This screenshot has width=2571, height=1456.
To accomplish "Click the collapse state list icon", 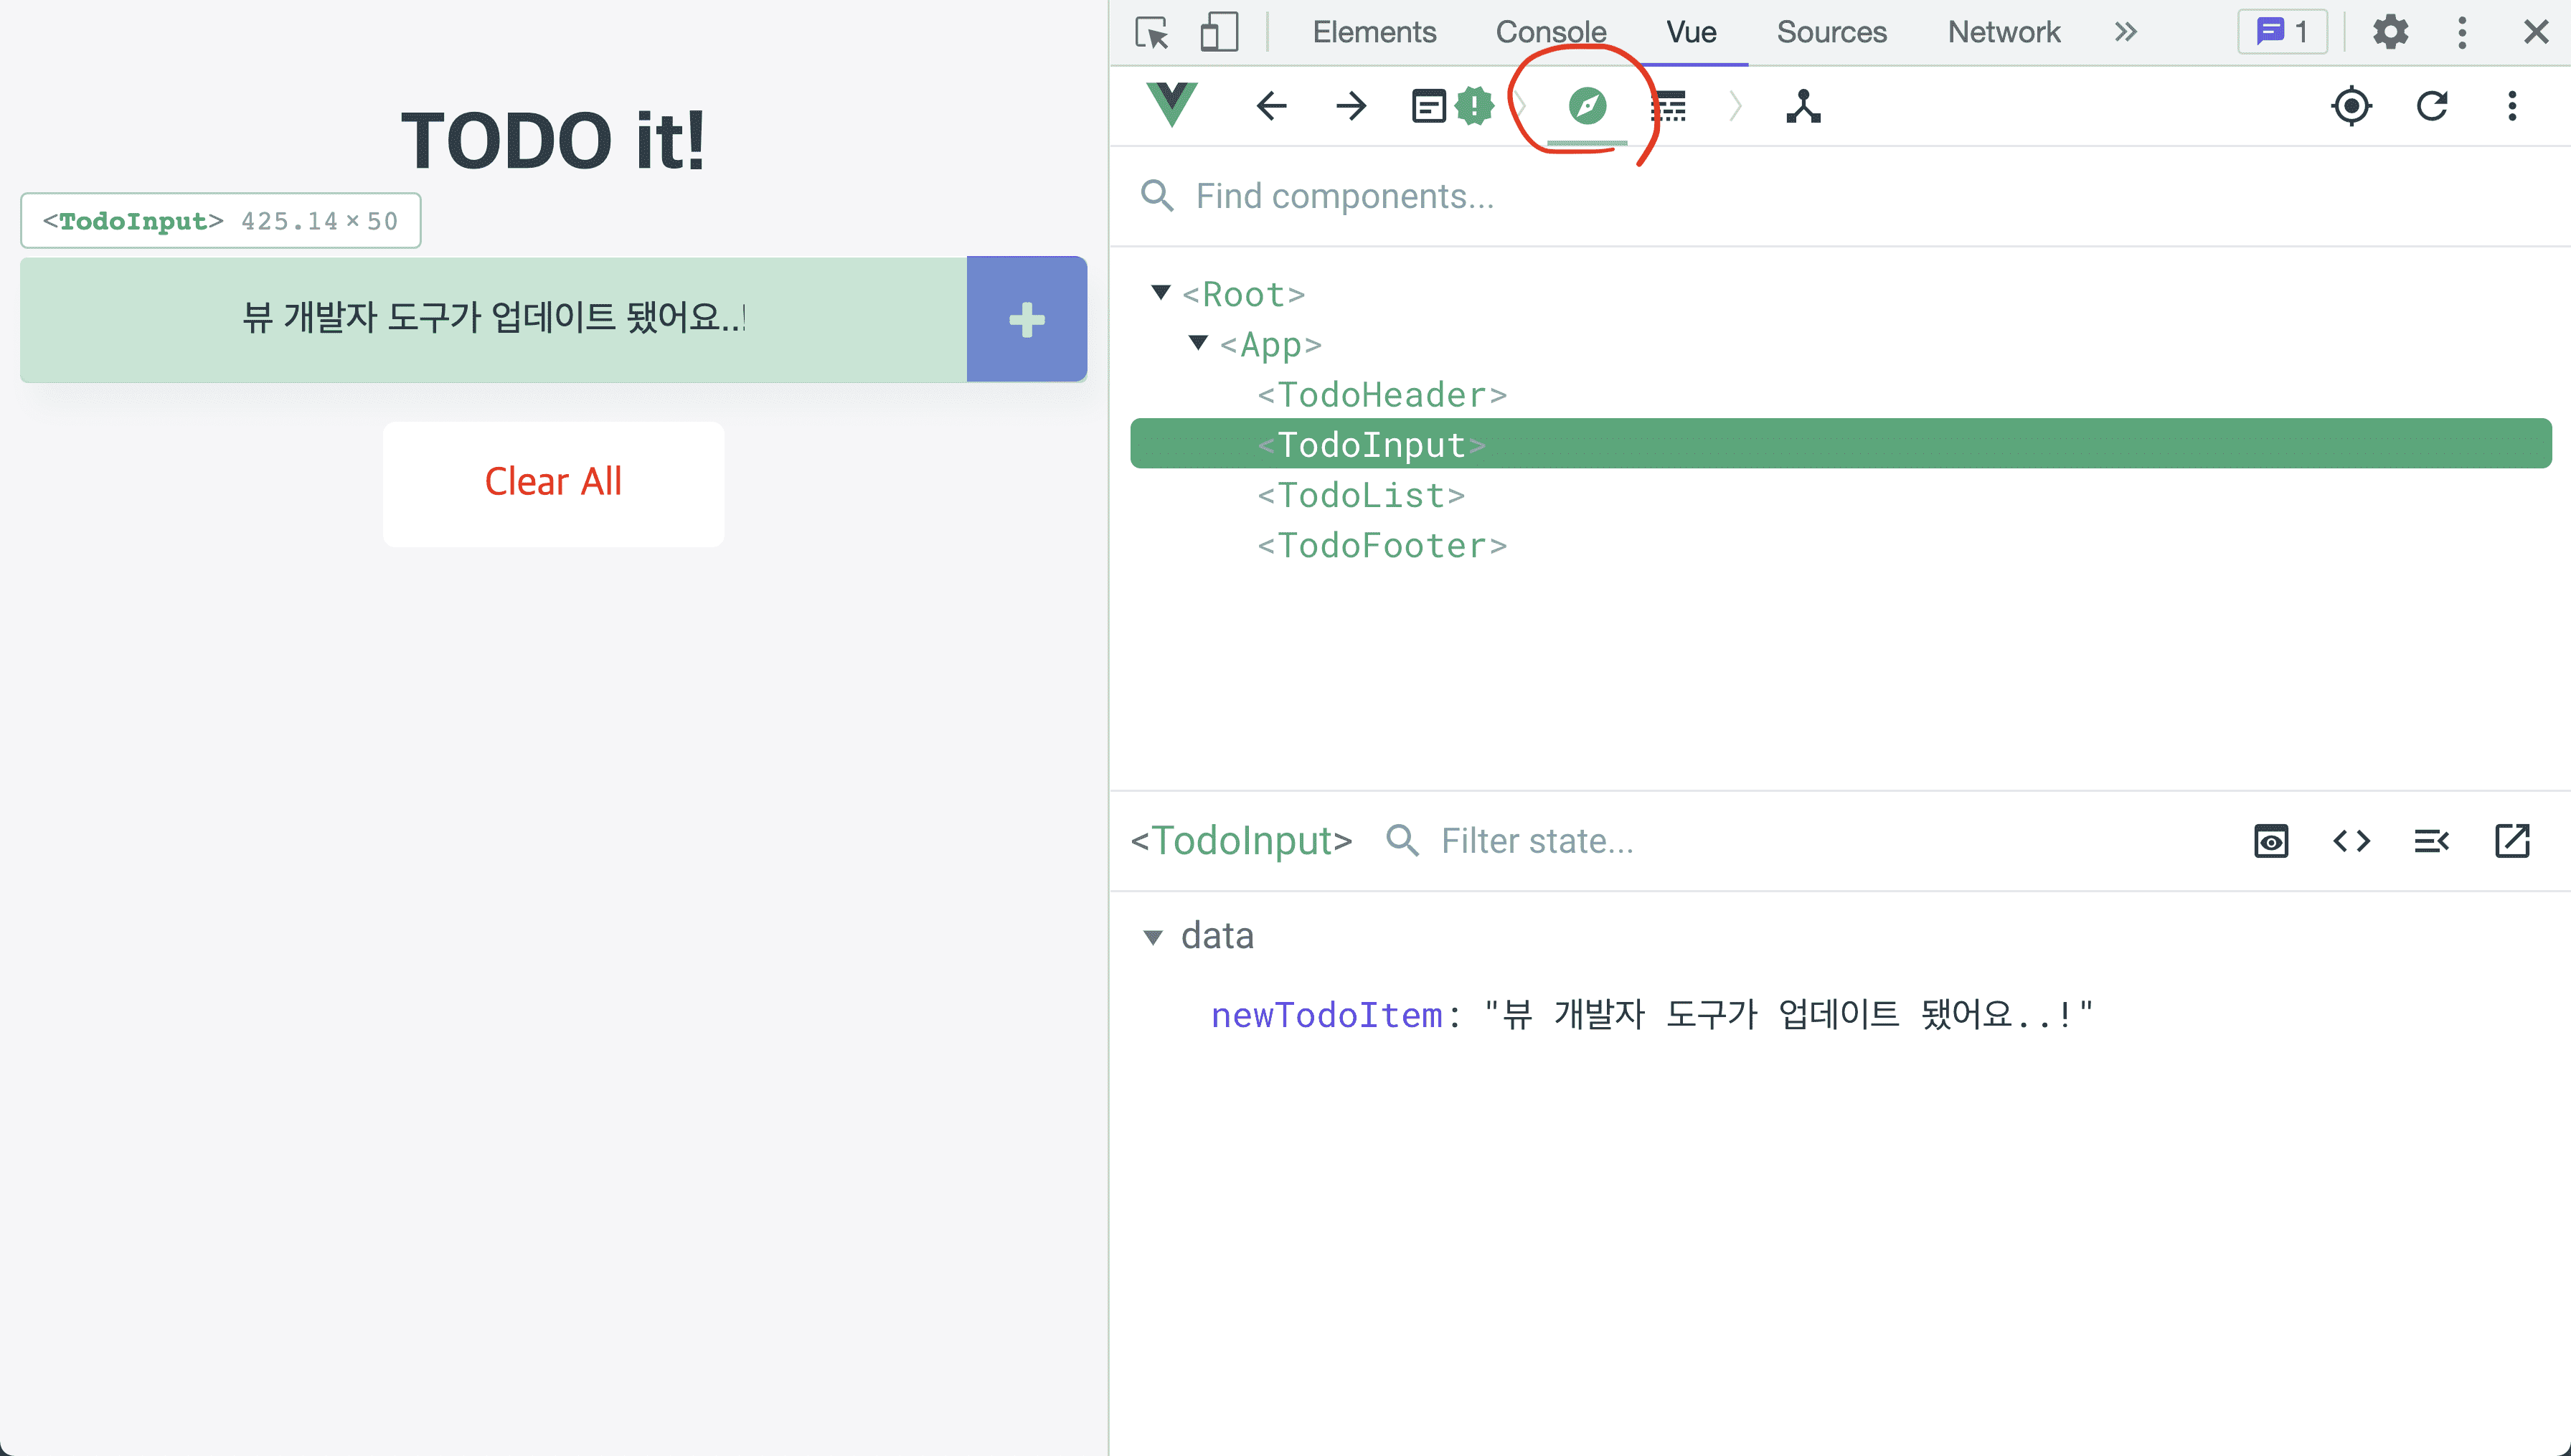I will tap(2431, 841).
